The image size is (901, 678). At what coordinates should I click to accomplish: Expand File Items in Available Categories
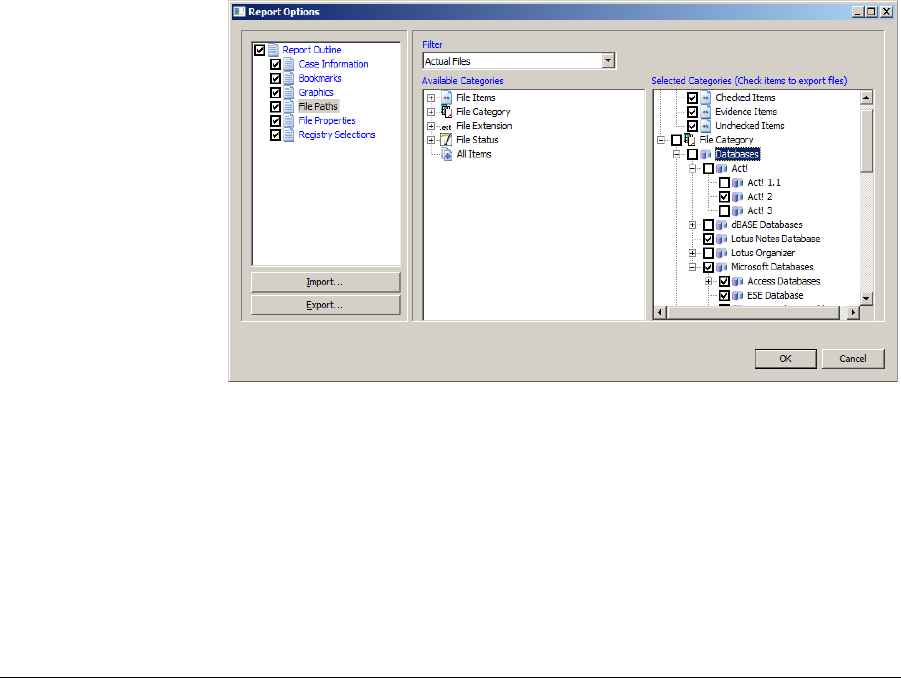(x=430, y=98)
